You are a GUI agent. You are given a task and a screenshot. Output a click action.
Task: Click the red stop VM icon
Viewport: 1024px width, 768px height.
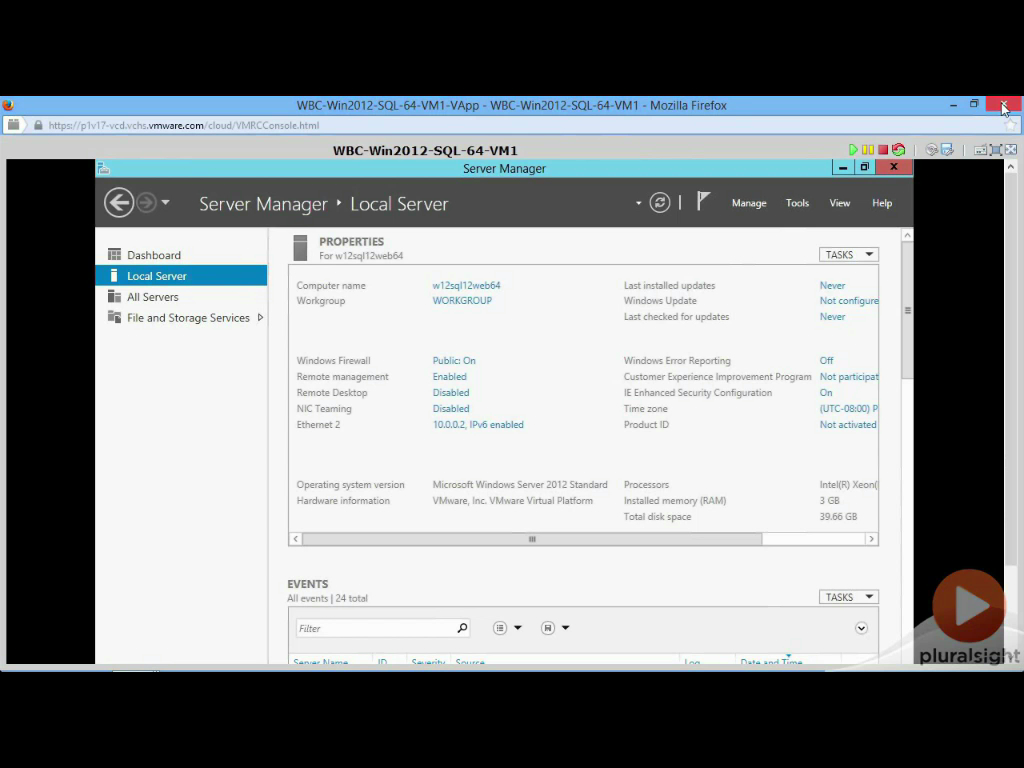point(883,150)
